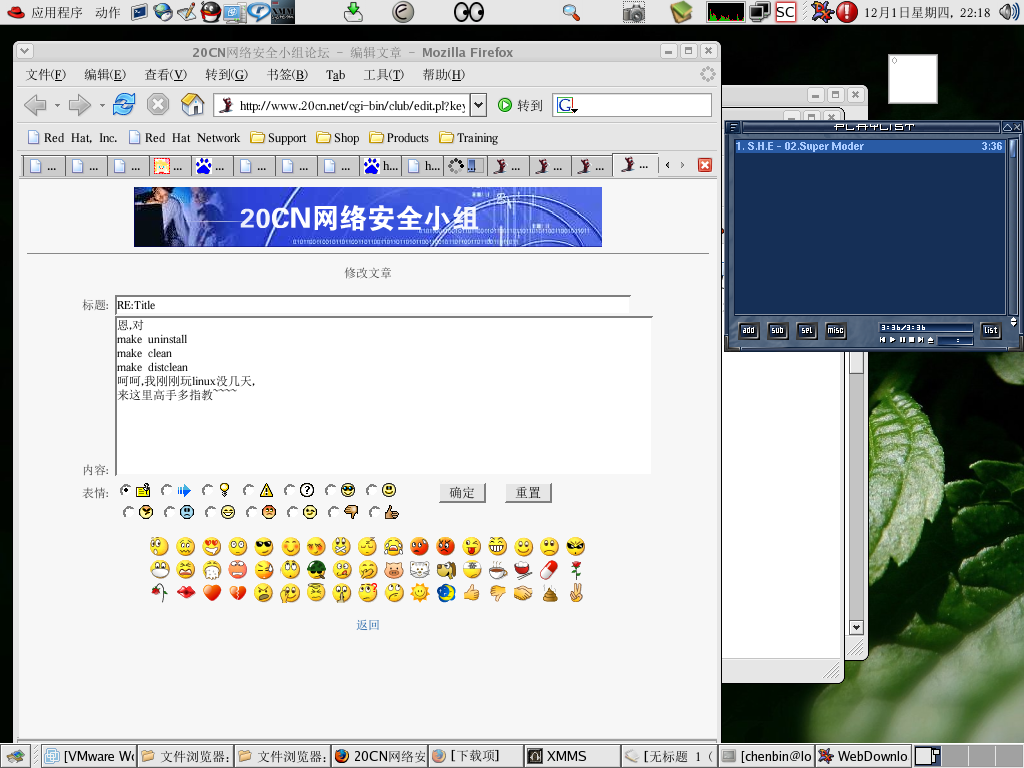
Task: Click the 确定 submit button
Action: [x=462, y=492]
